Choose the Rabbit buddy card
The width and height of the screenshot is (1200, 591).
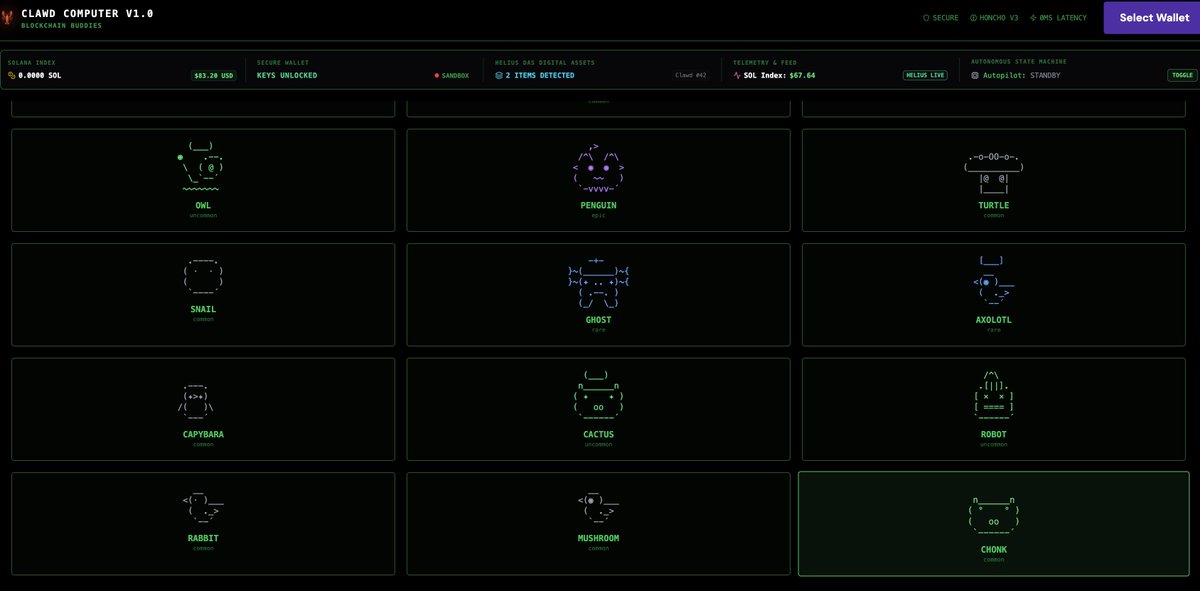(x=204, y=524)
